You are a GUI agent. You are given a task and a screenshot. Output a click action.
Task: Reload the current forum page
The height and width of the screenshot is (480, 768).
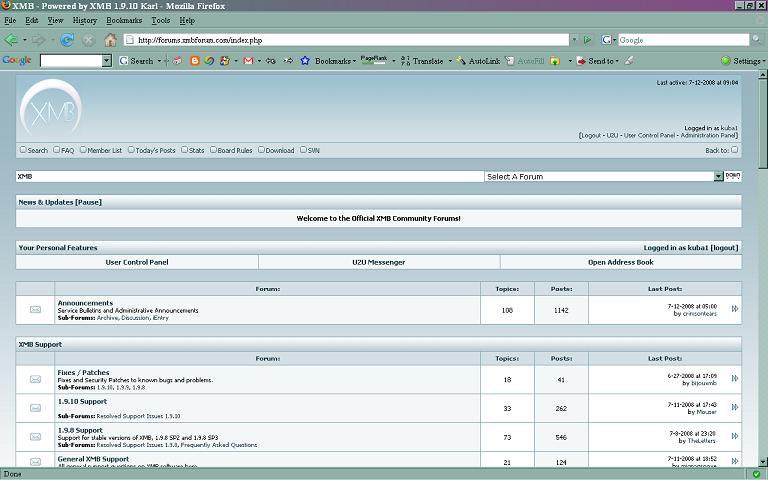67,40
